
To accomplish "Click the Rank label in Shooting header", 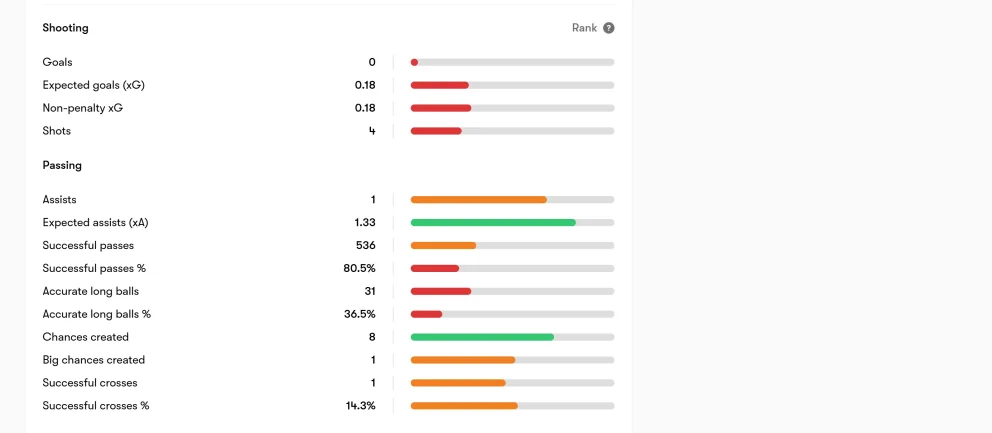I will (x=585, y=28).
